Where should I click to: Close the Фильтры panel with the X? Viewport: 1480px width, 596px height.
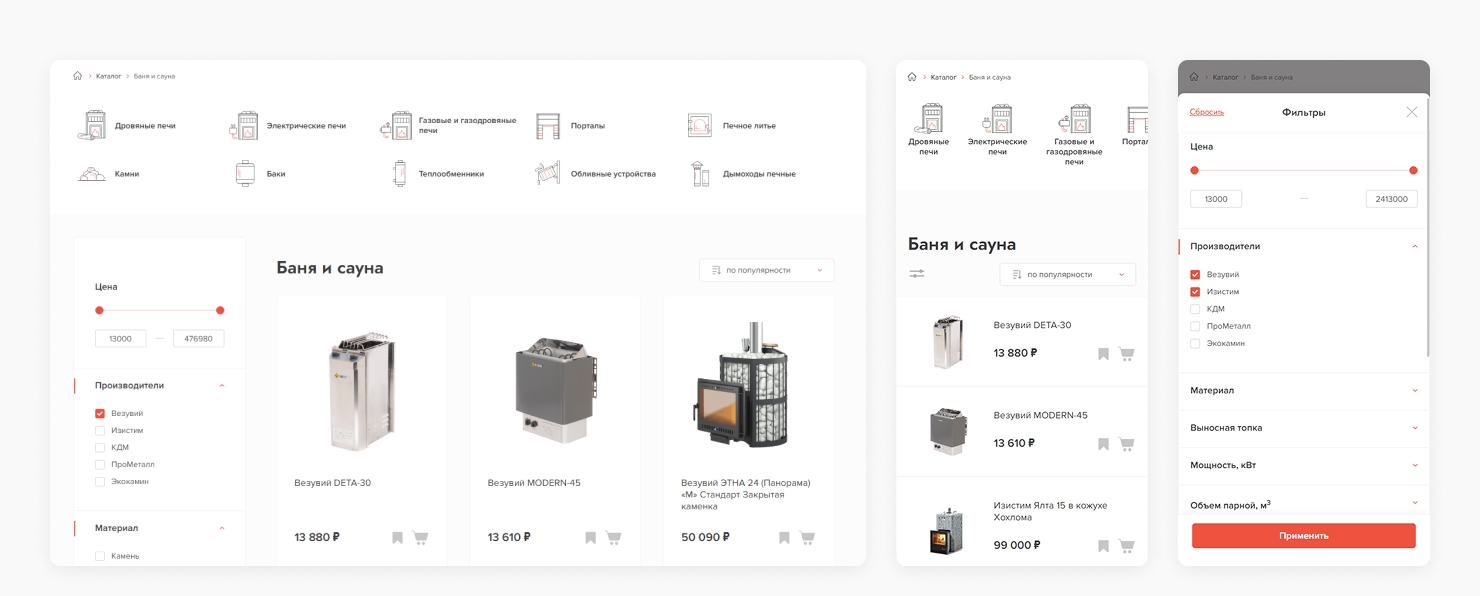[x=1412, y=112]
